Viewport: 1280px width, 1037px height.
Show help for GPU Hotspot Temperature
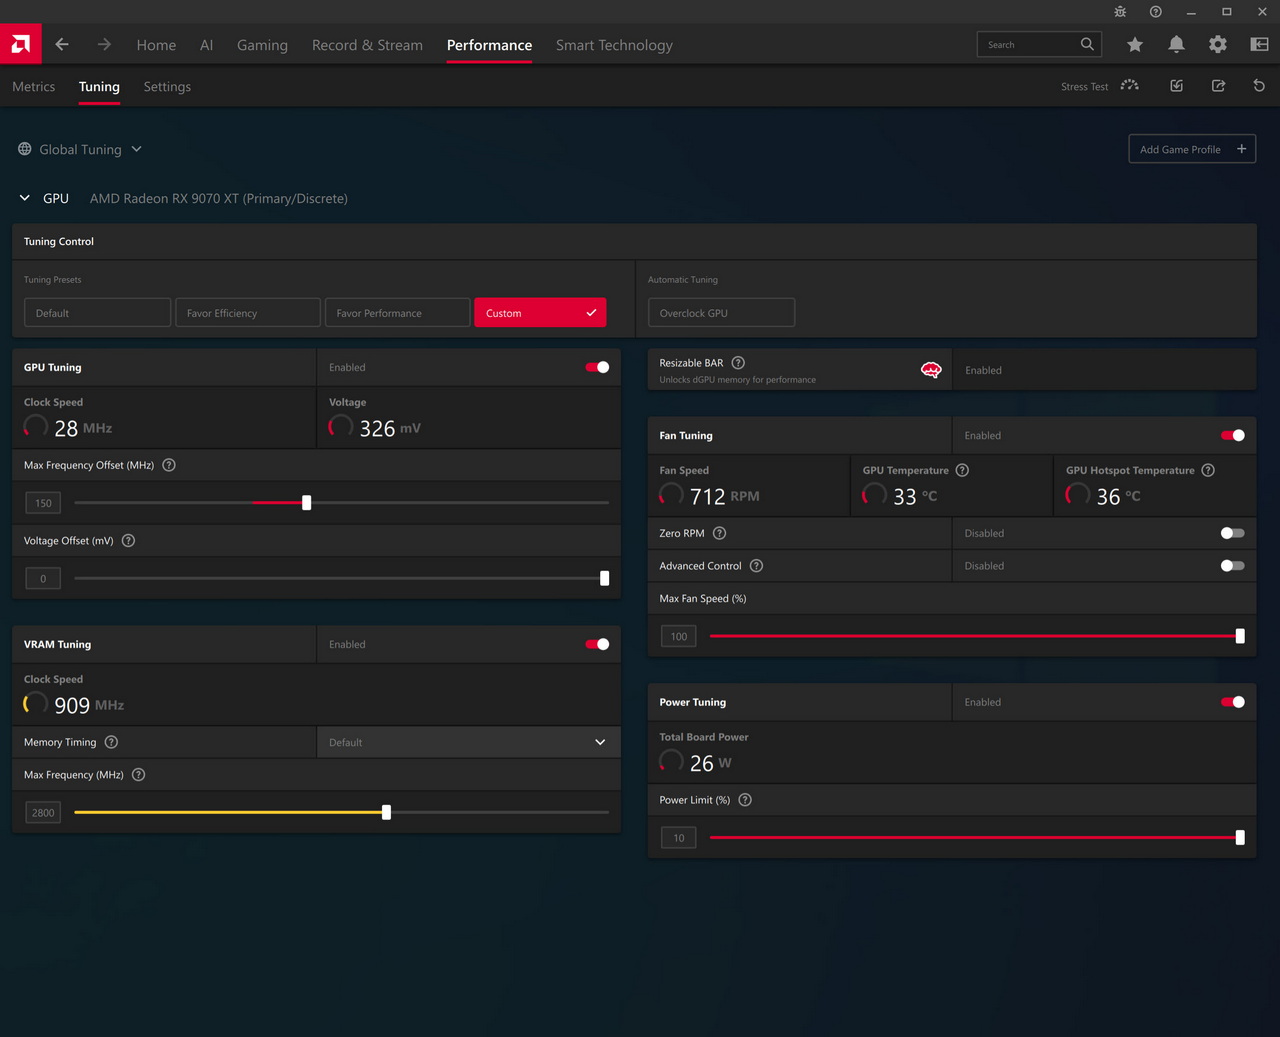click(x=1208, y=470)
